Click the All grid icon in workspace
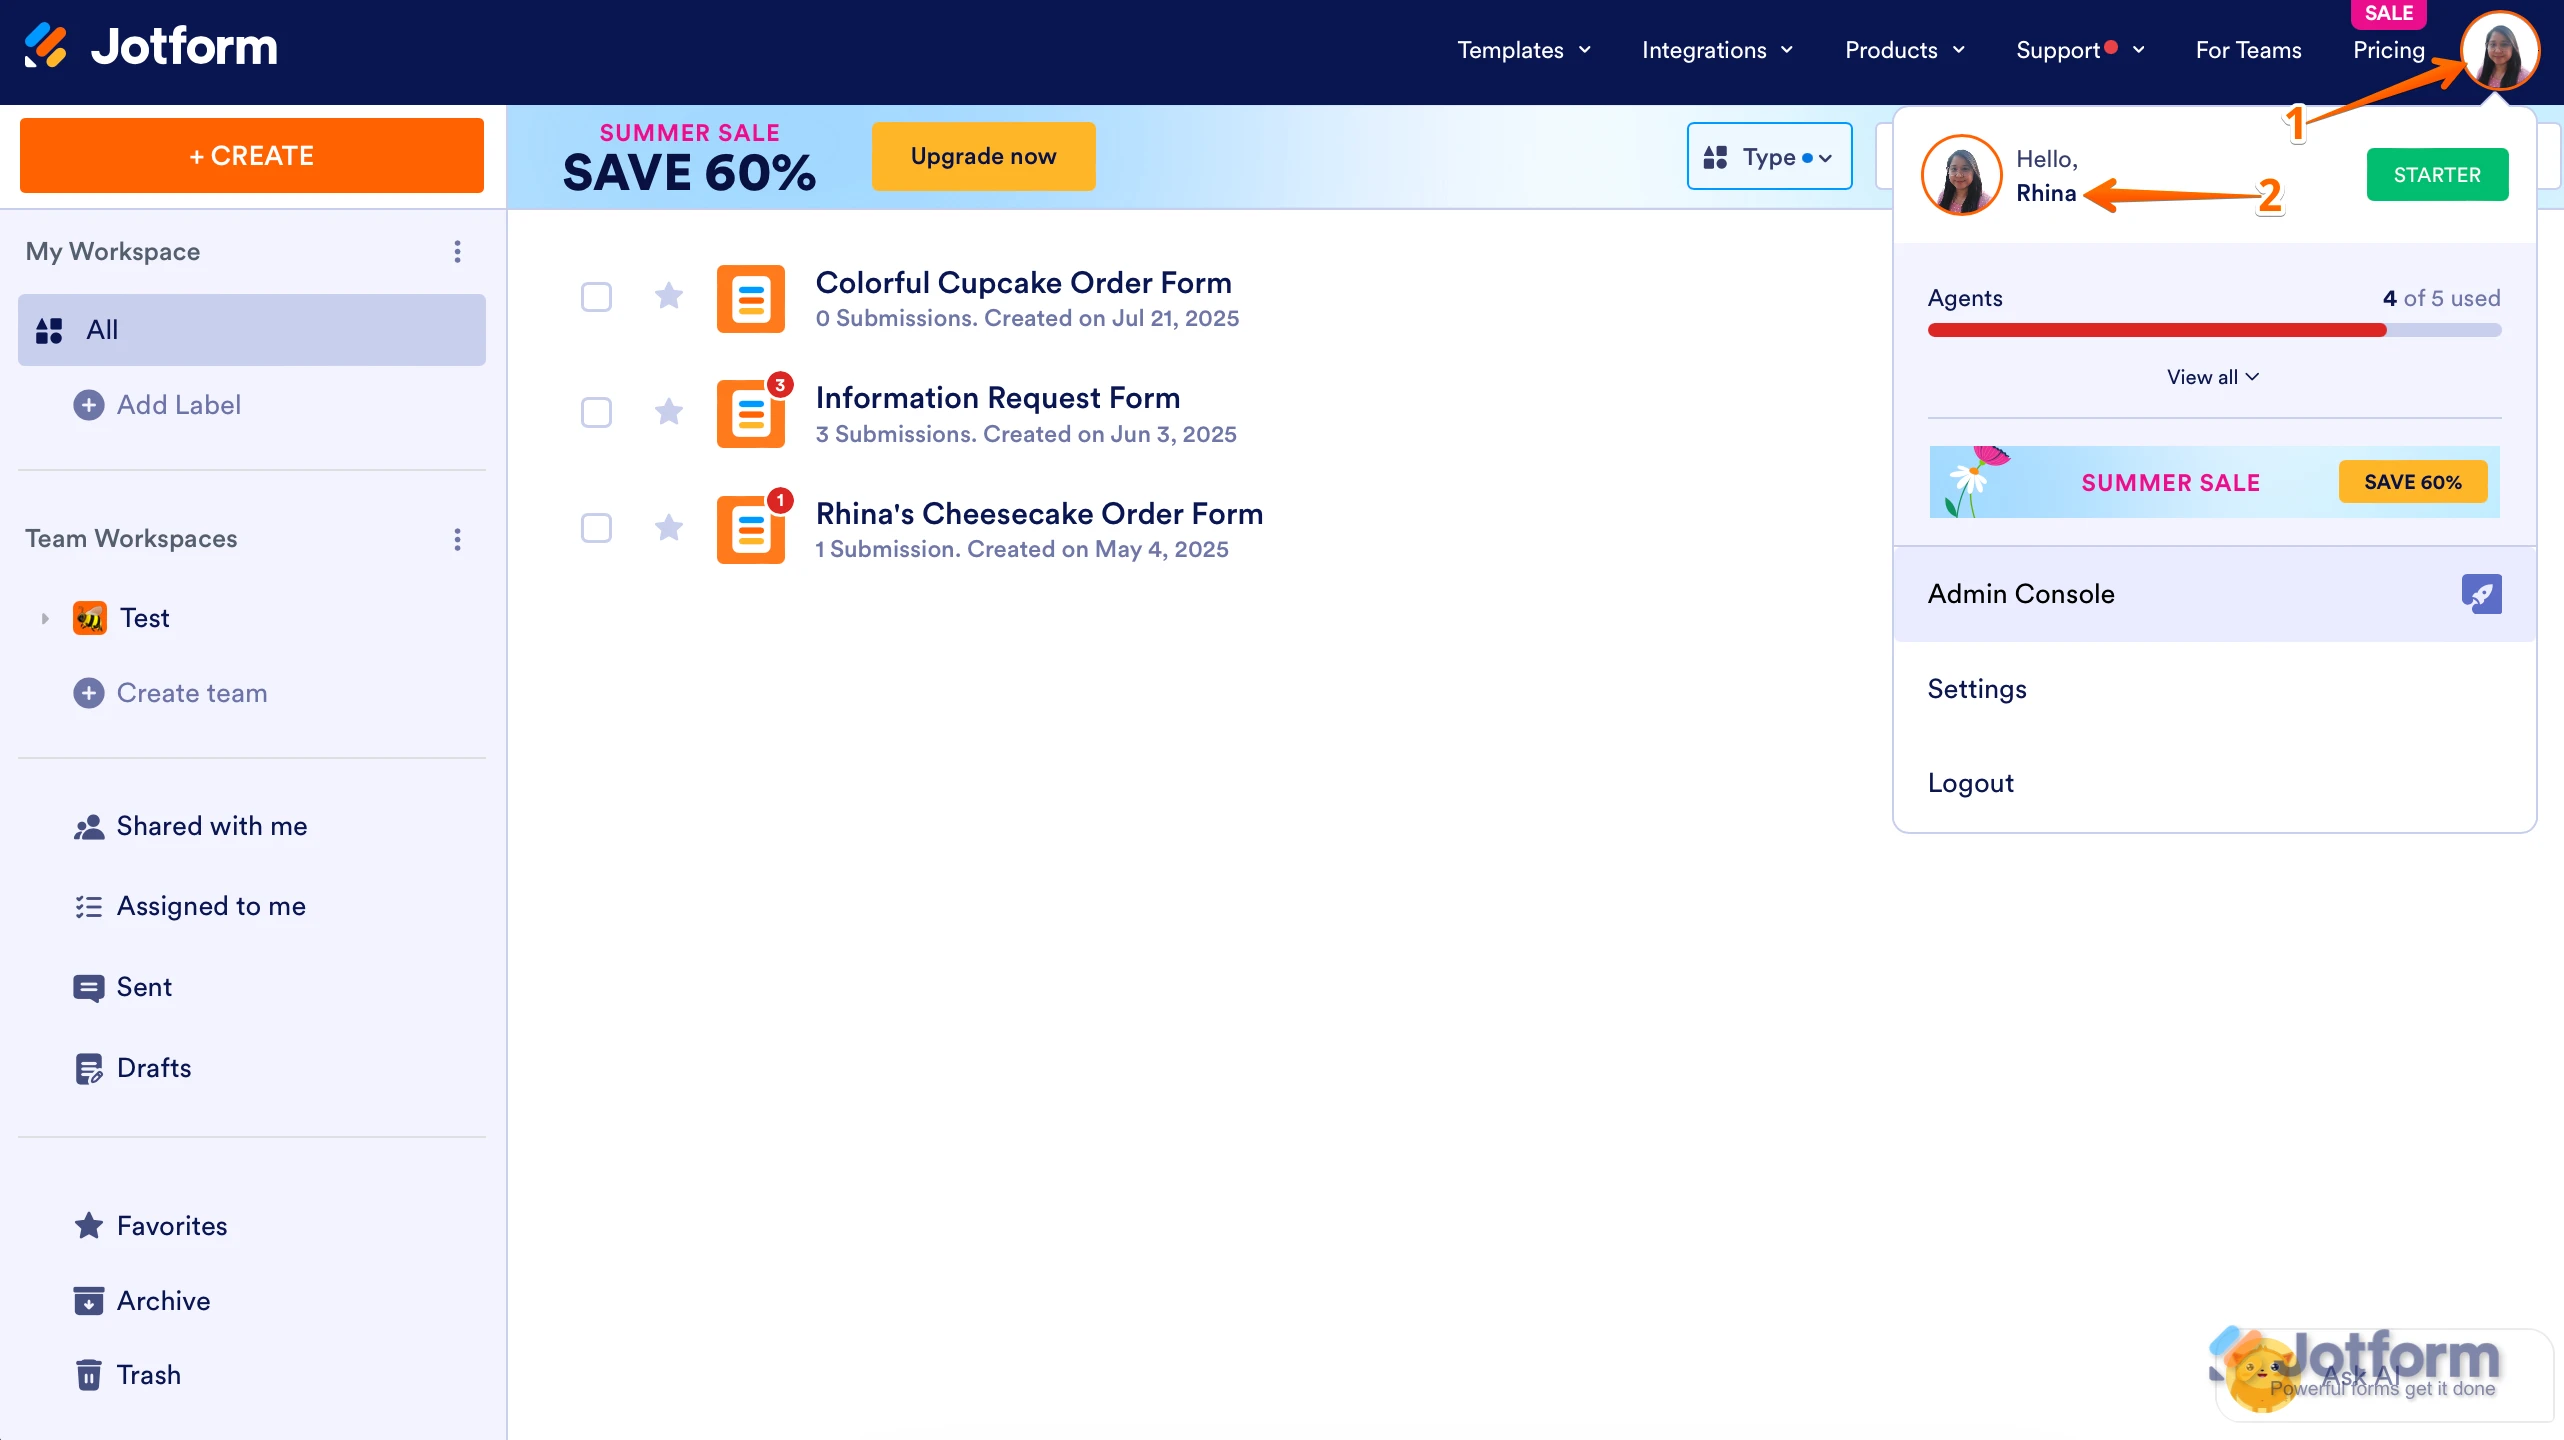This screenshot has height=1440, width=2564. click(x=49, y=330)
